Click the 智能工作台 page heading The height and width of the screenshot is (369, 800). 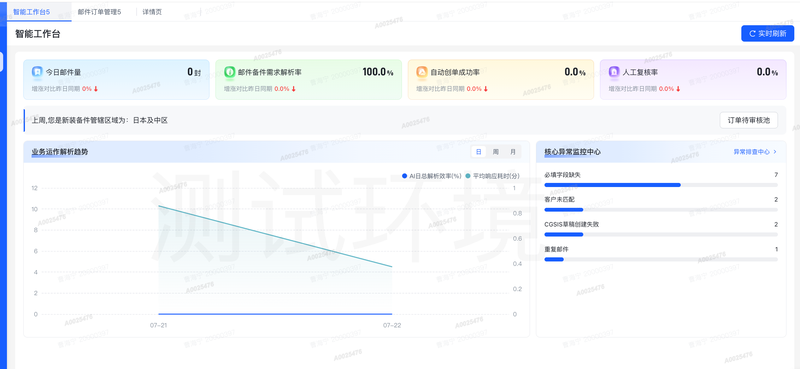(38, 34)
